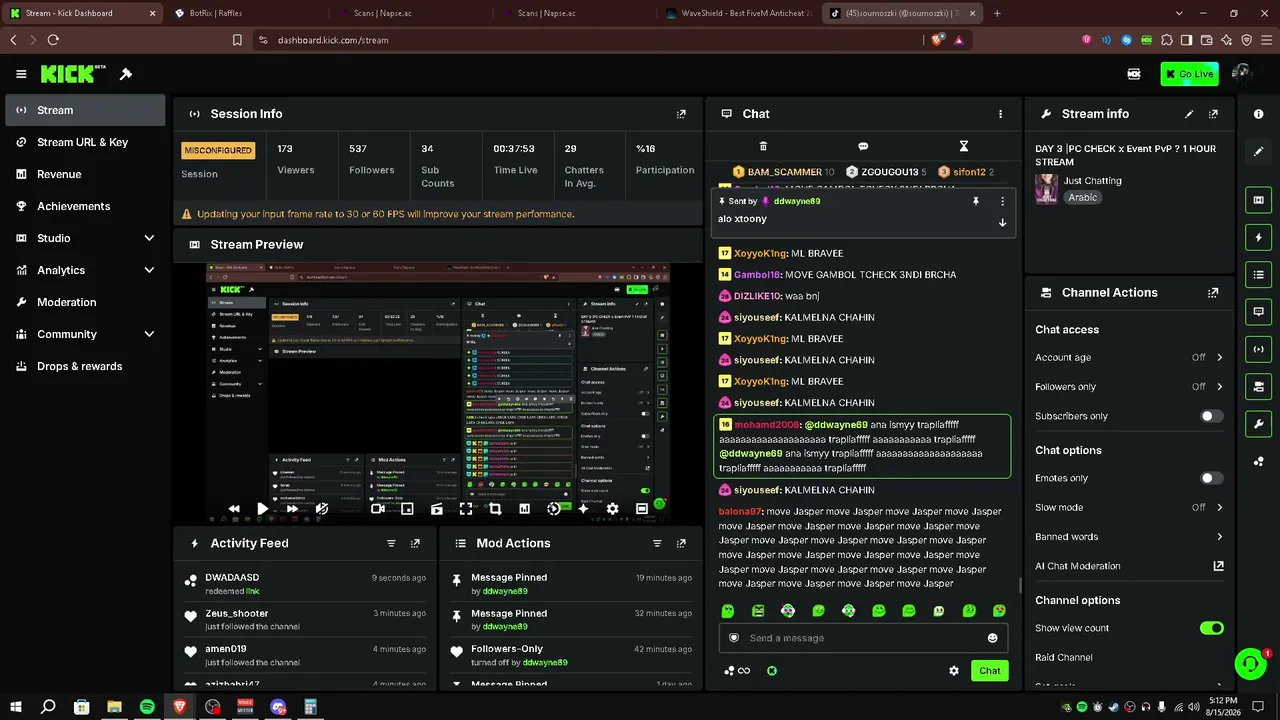
Task: Pop out the Channel Actions panel
Action: click(x=1213, y=293)
